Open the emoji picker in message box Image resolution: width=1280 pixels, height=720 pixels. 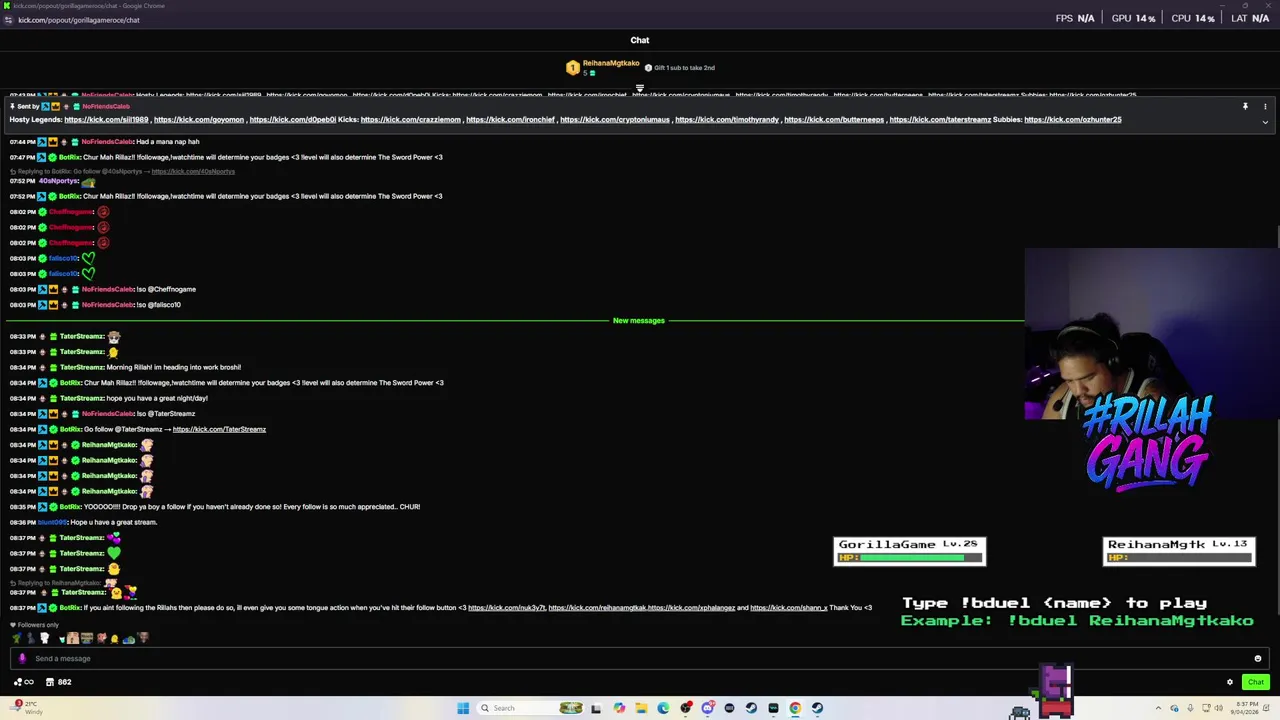(1258, 658)
